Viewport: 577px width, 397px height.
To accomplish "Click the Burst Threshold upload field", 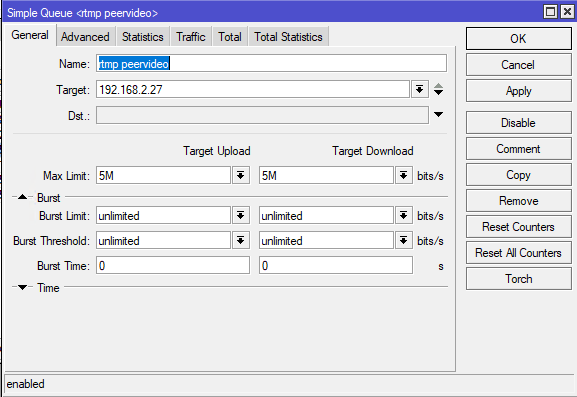I will pos(163,240).
